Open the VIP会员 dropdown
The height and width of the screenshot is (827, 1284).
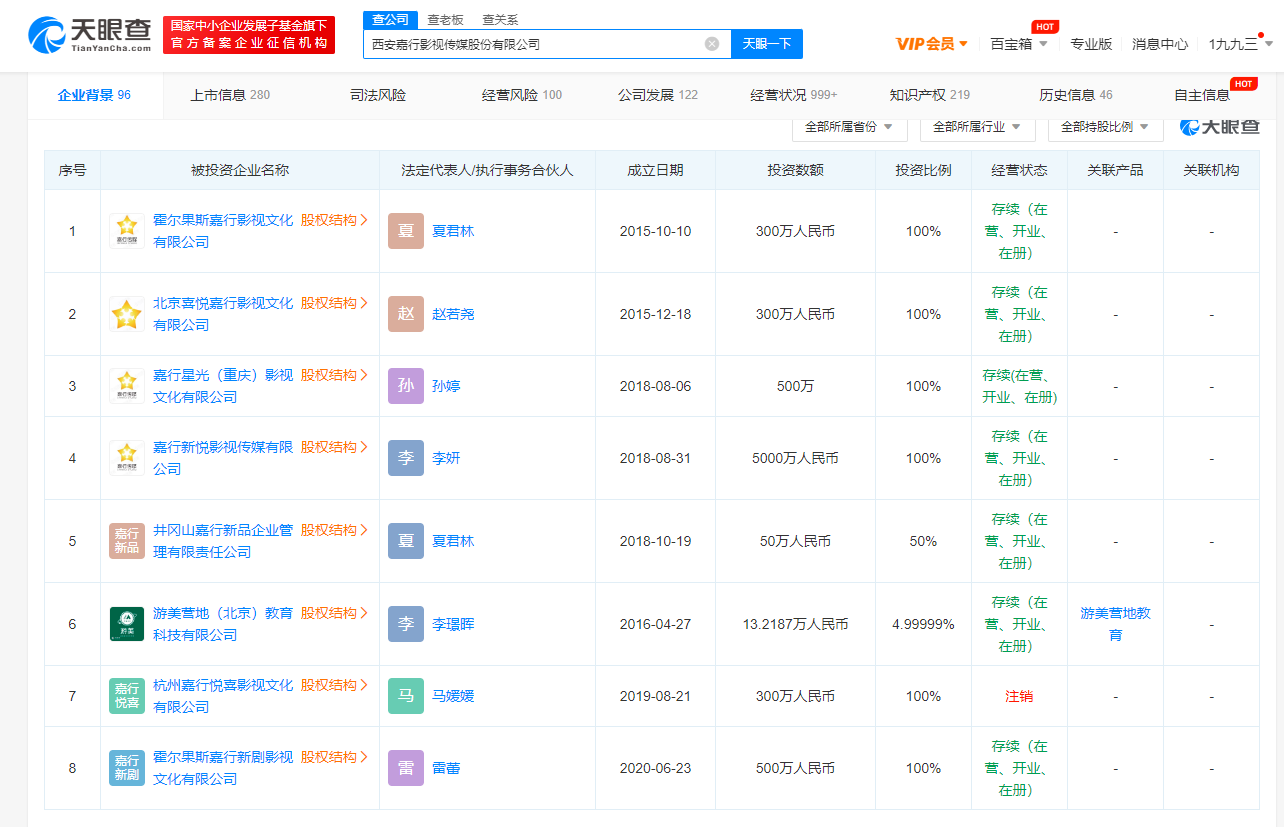[932, 44]
